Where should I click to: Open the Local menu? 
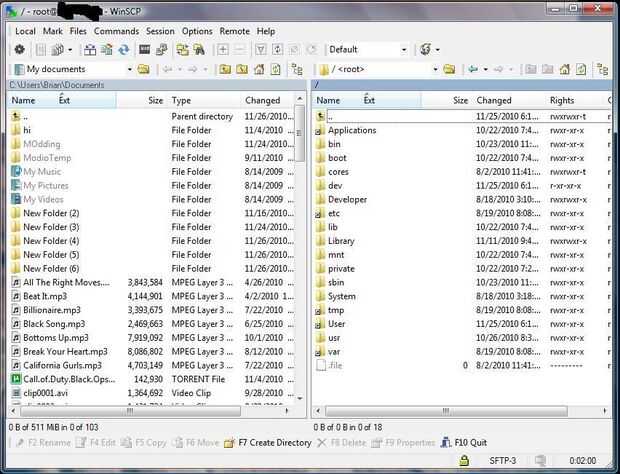tap(25, 31)
